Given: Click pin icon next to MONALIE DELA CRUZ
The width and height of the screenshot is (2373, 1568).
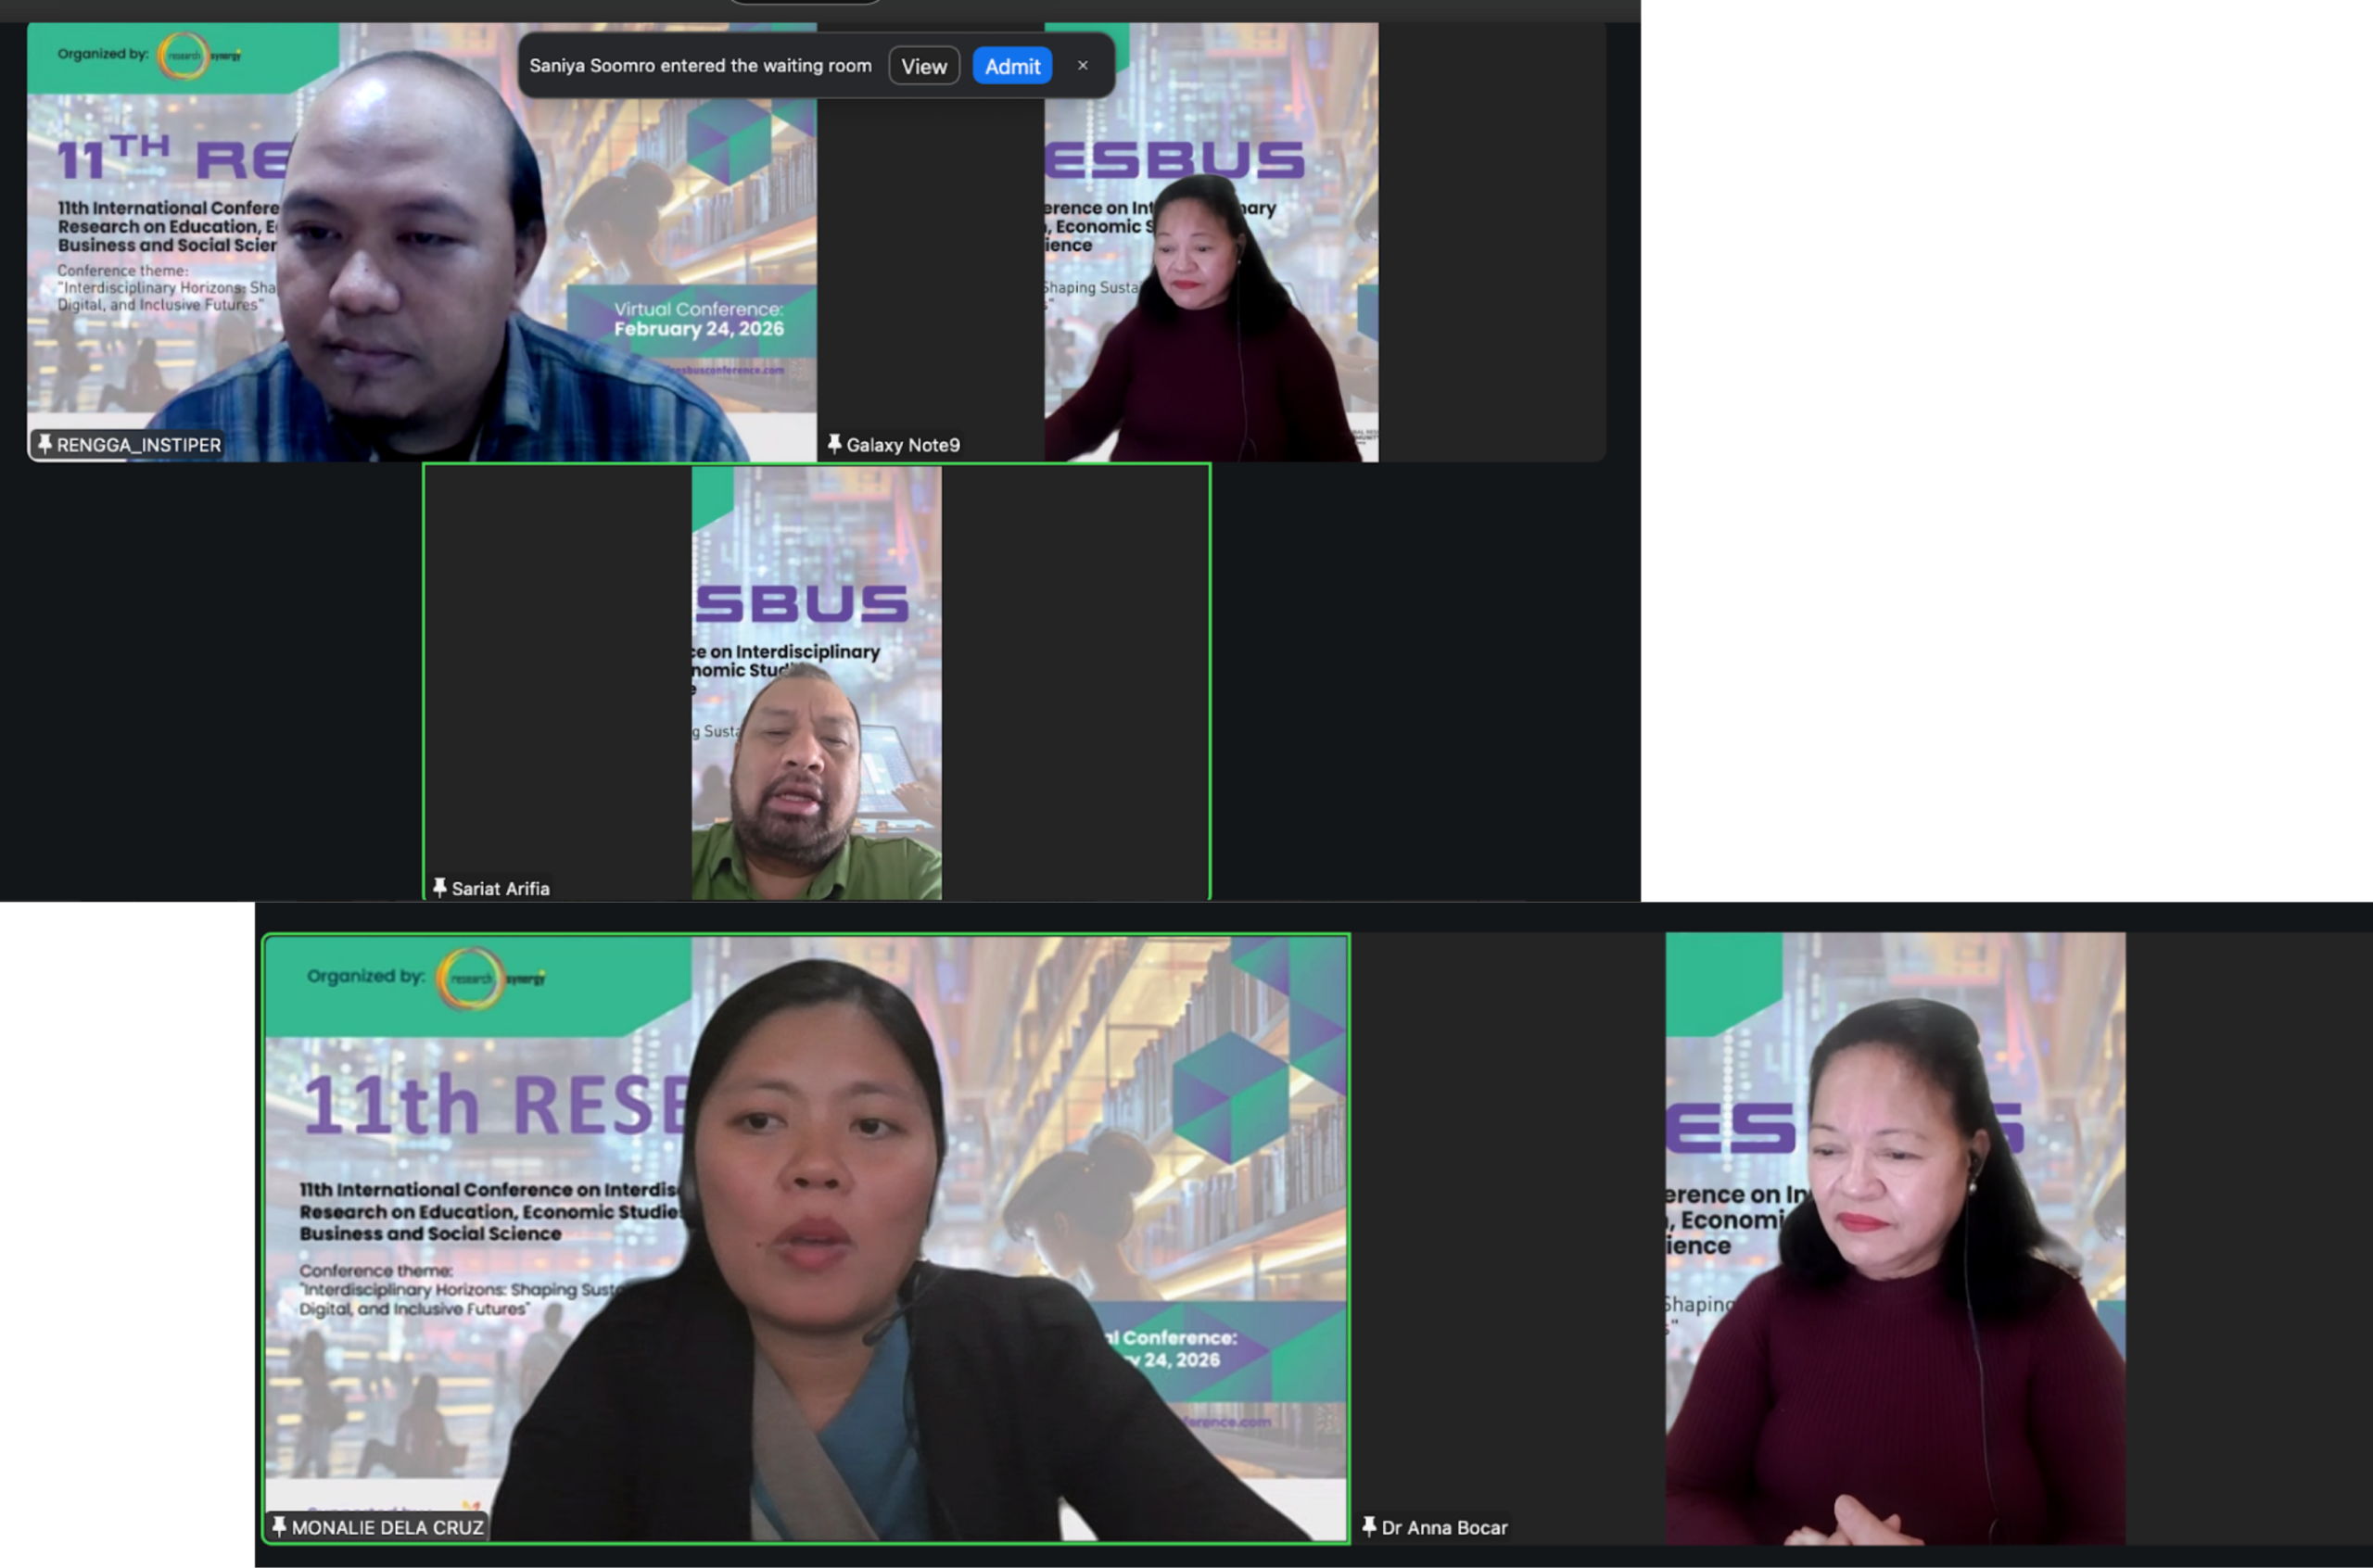Looking at the screenshot, I should [279, 1526].
